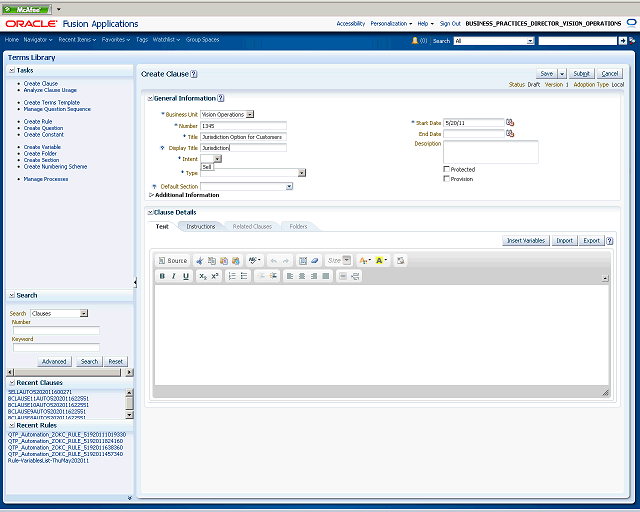Open the Navigator menu
The image size is (640, 512).
pyautogui.click(x=38, y=40)
